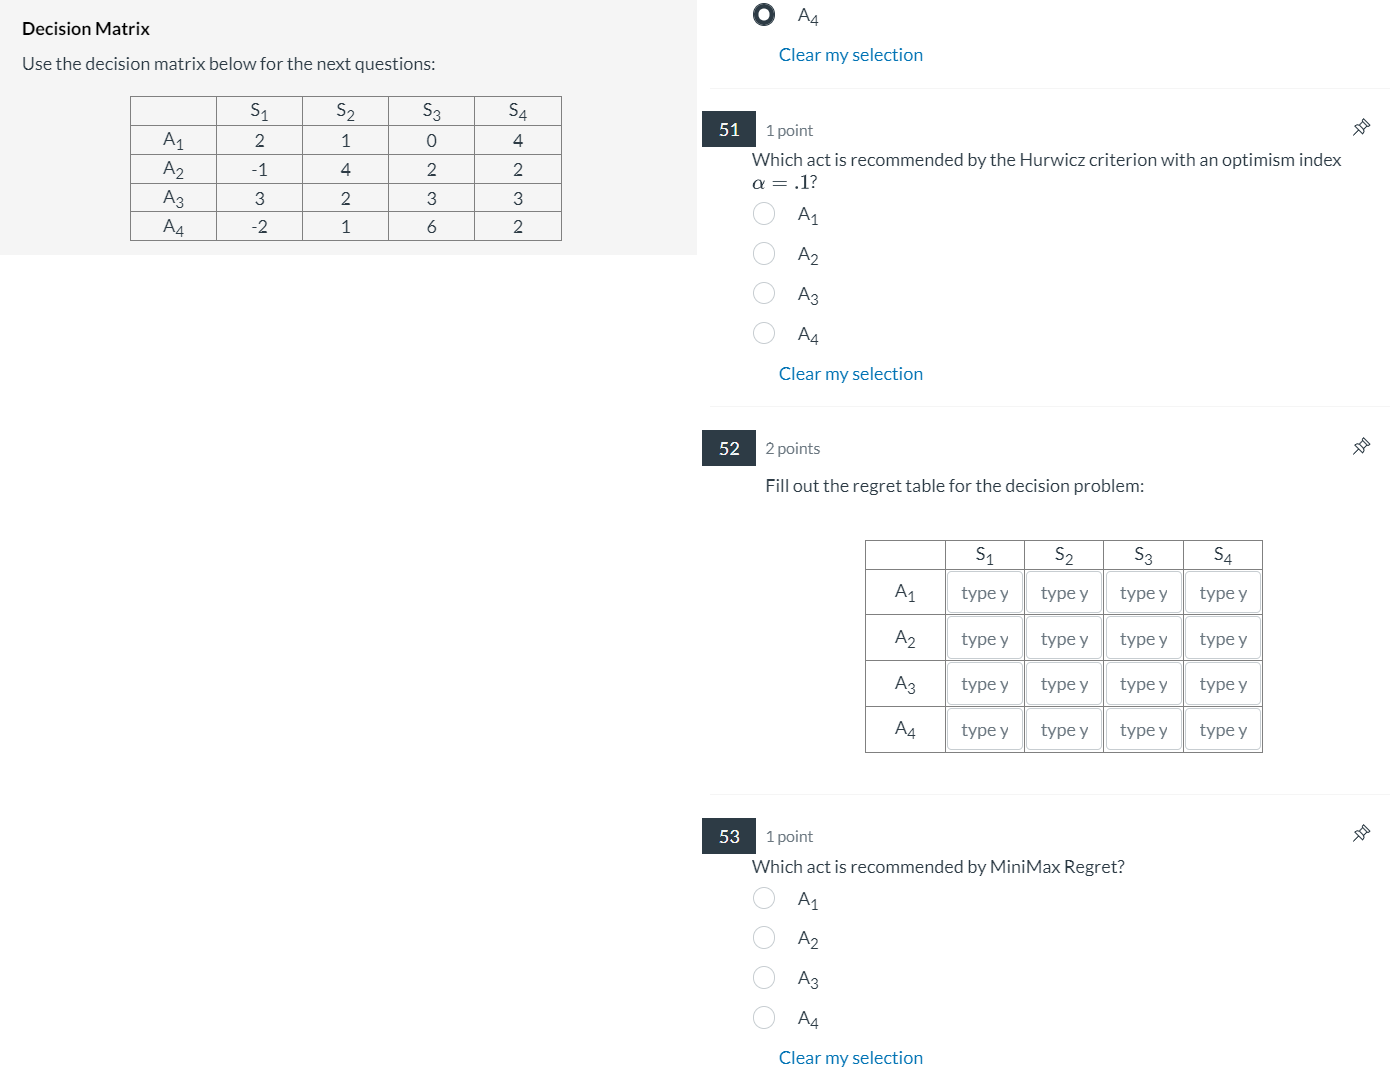Pin question 52 using the pin icon

tap(1361, 446)
